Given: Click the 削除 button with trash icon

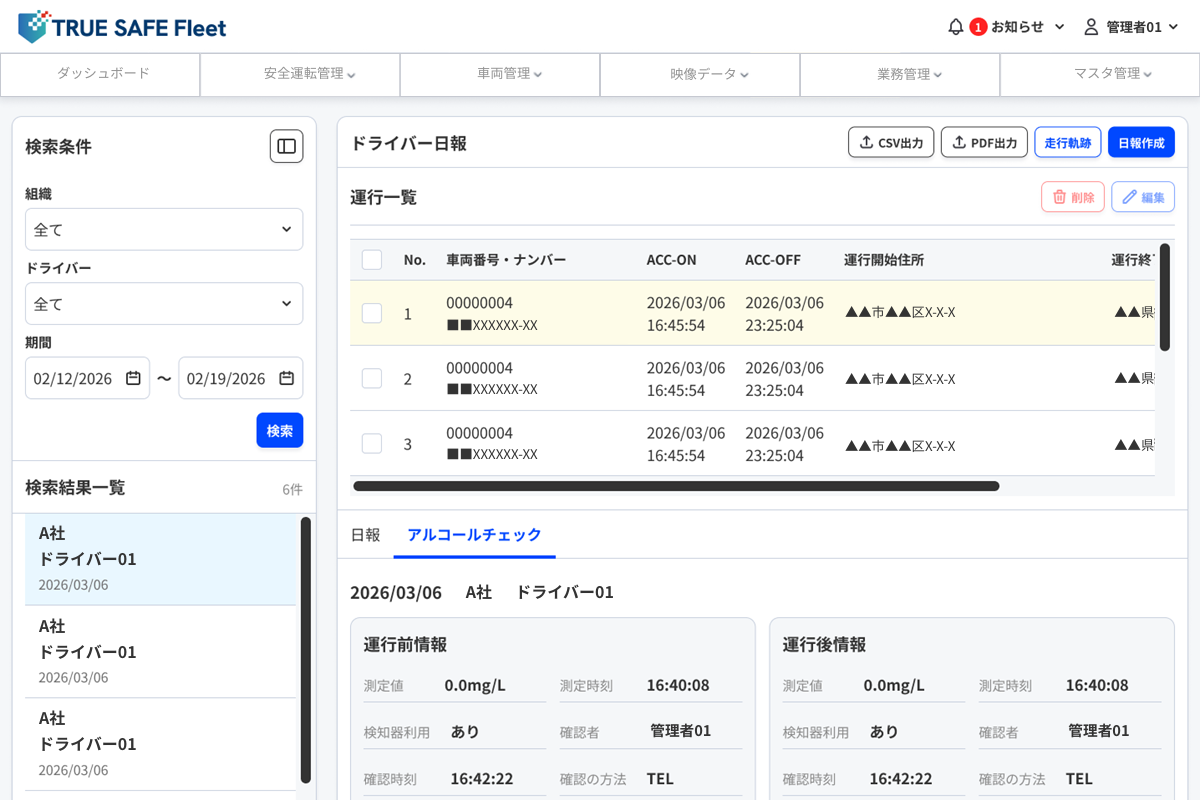Looking at the screenshot, I should pos(1073,197).
